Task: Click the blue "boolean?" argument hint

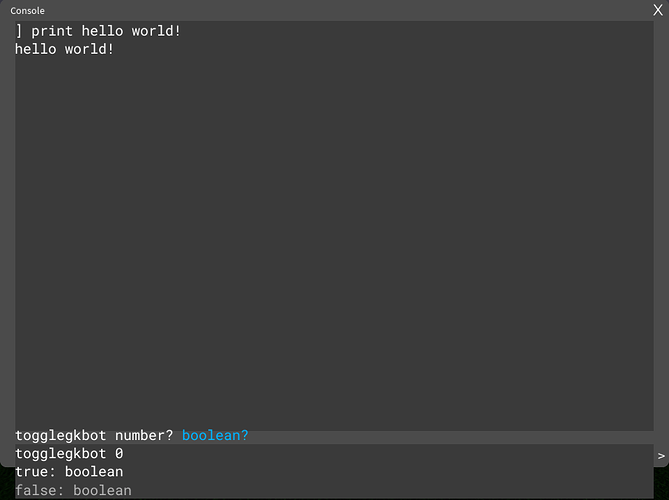Action: (x=215, y=436)
